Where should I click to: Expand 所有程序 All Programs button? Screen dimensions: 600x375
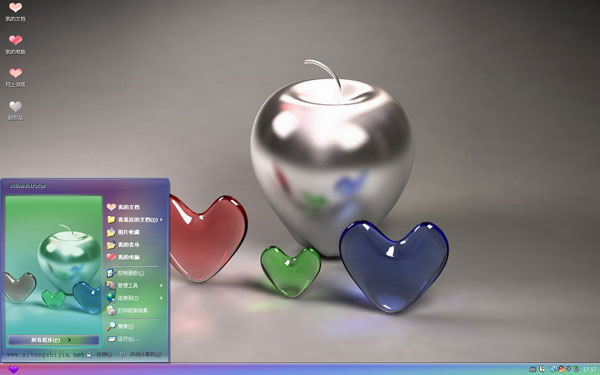click(x=54, y=340)
